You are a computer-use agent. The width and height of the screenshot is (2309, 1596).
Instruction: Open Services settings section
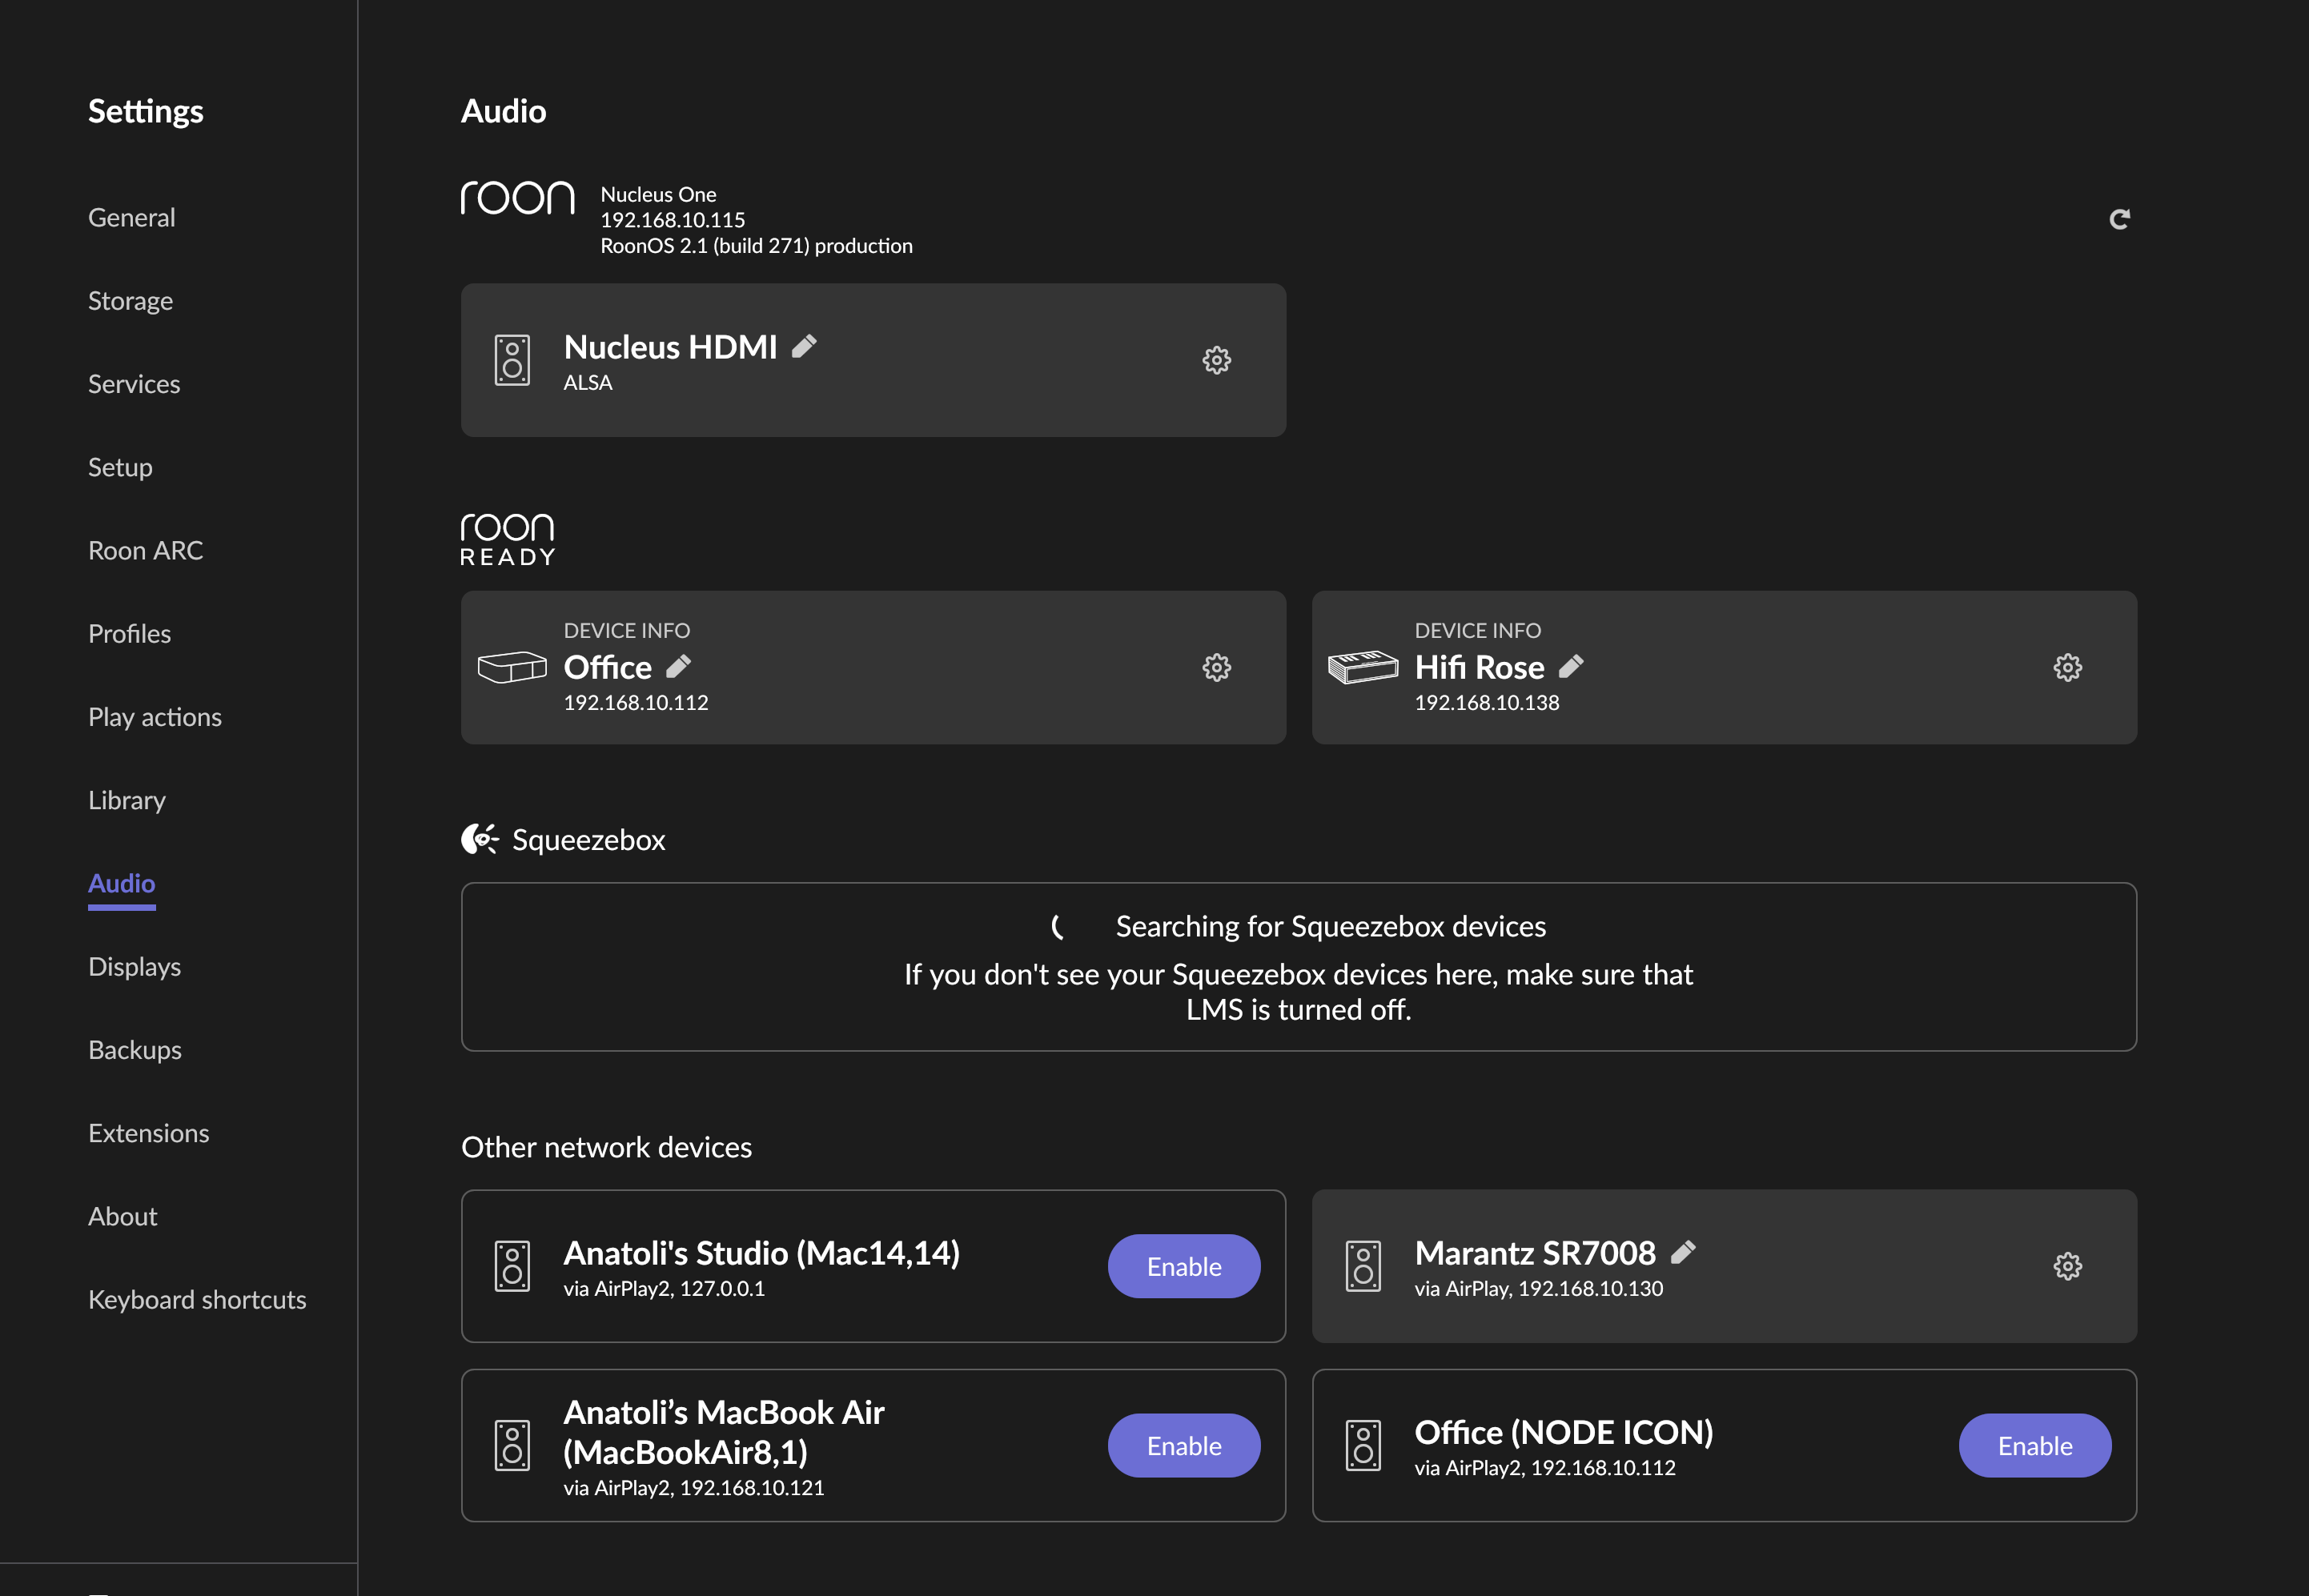tap(134, 383)
